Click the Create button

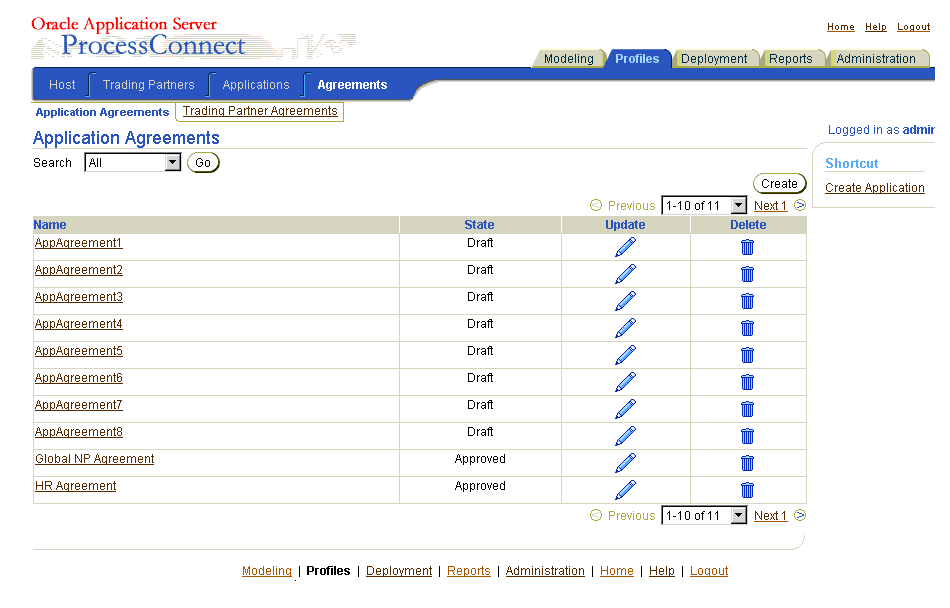point(779,183)
